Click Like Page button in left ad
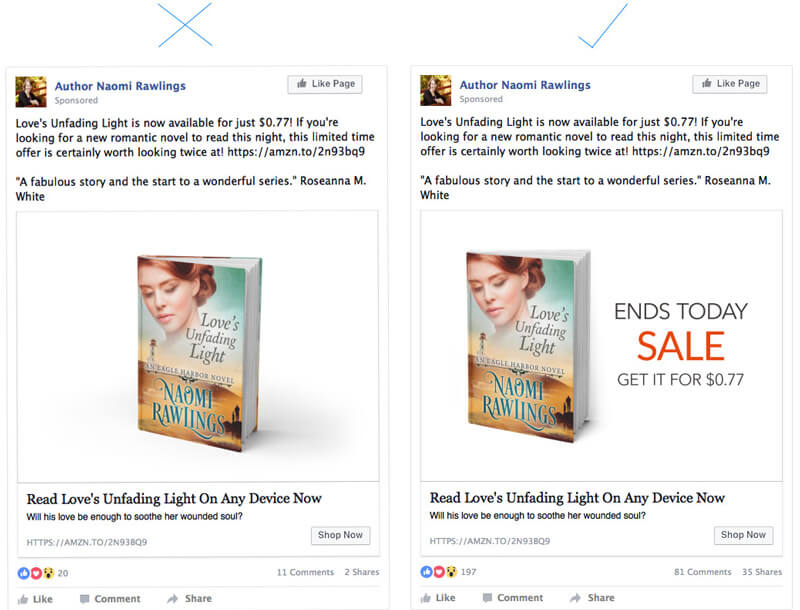 (x=325, y=84)
